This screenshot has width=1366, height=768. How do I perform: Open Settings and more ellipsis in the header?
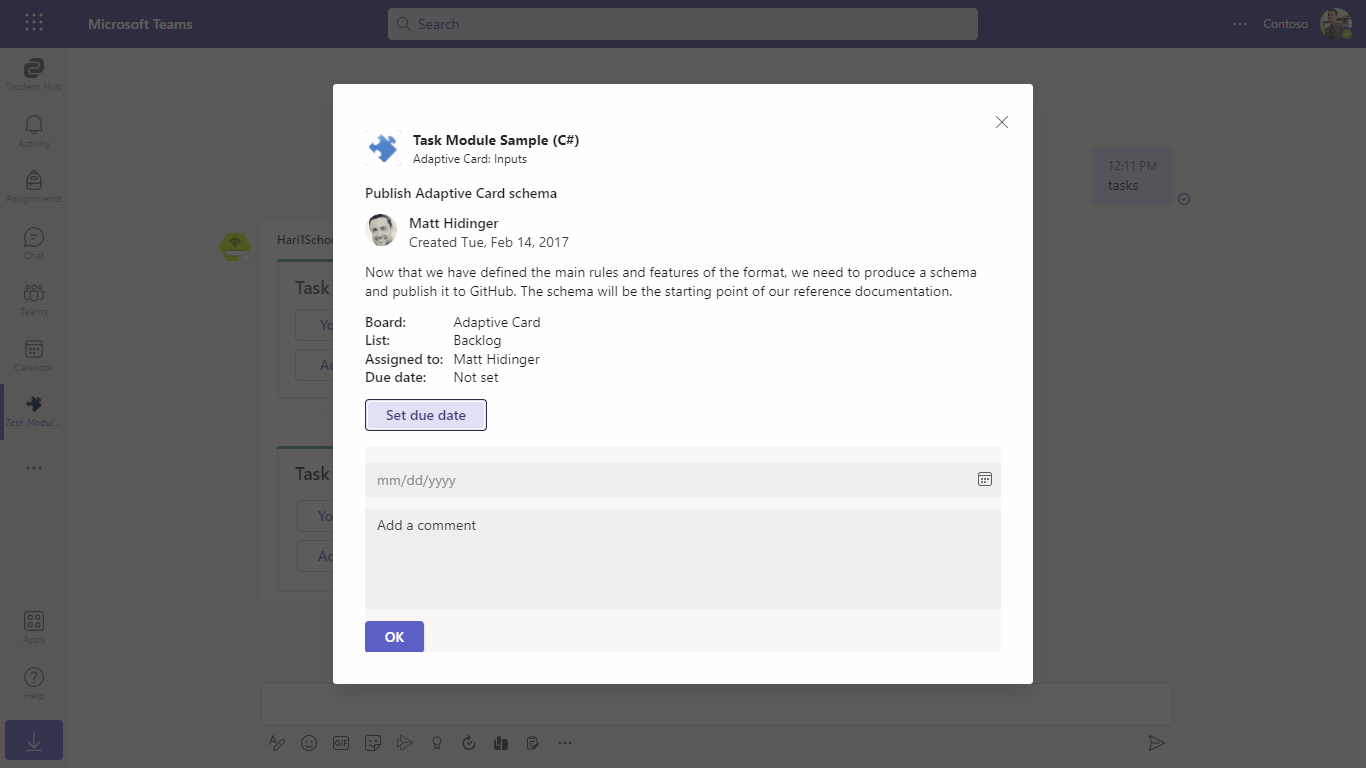pyautogui.click(x=1240, y=24)
